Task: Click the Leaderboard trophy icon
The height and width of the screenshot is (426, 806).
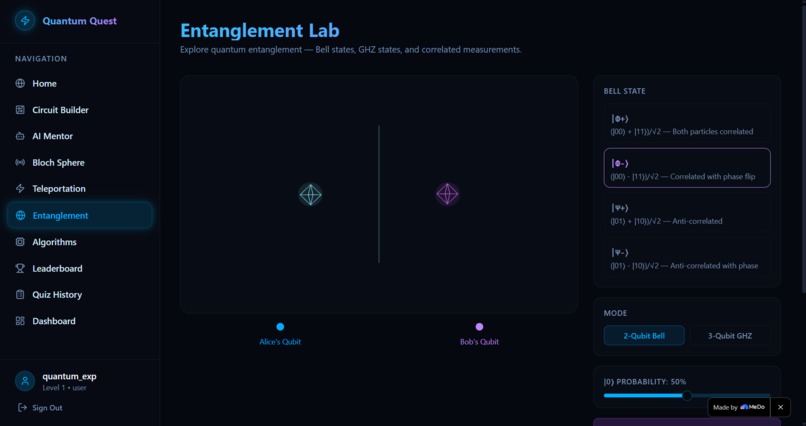Action: pos(20,268)
